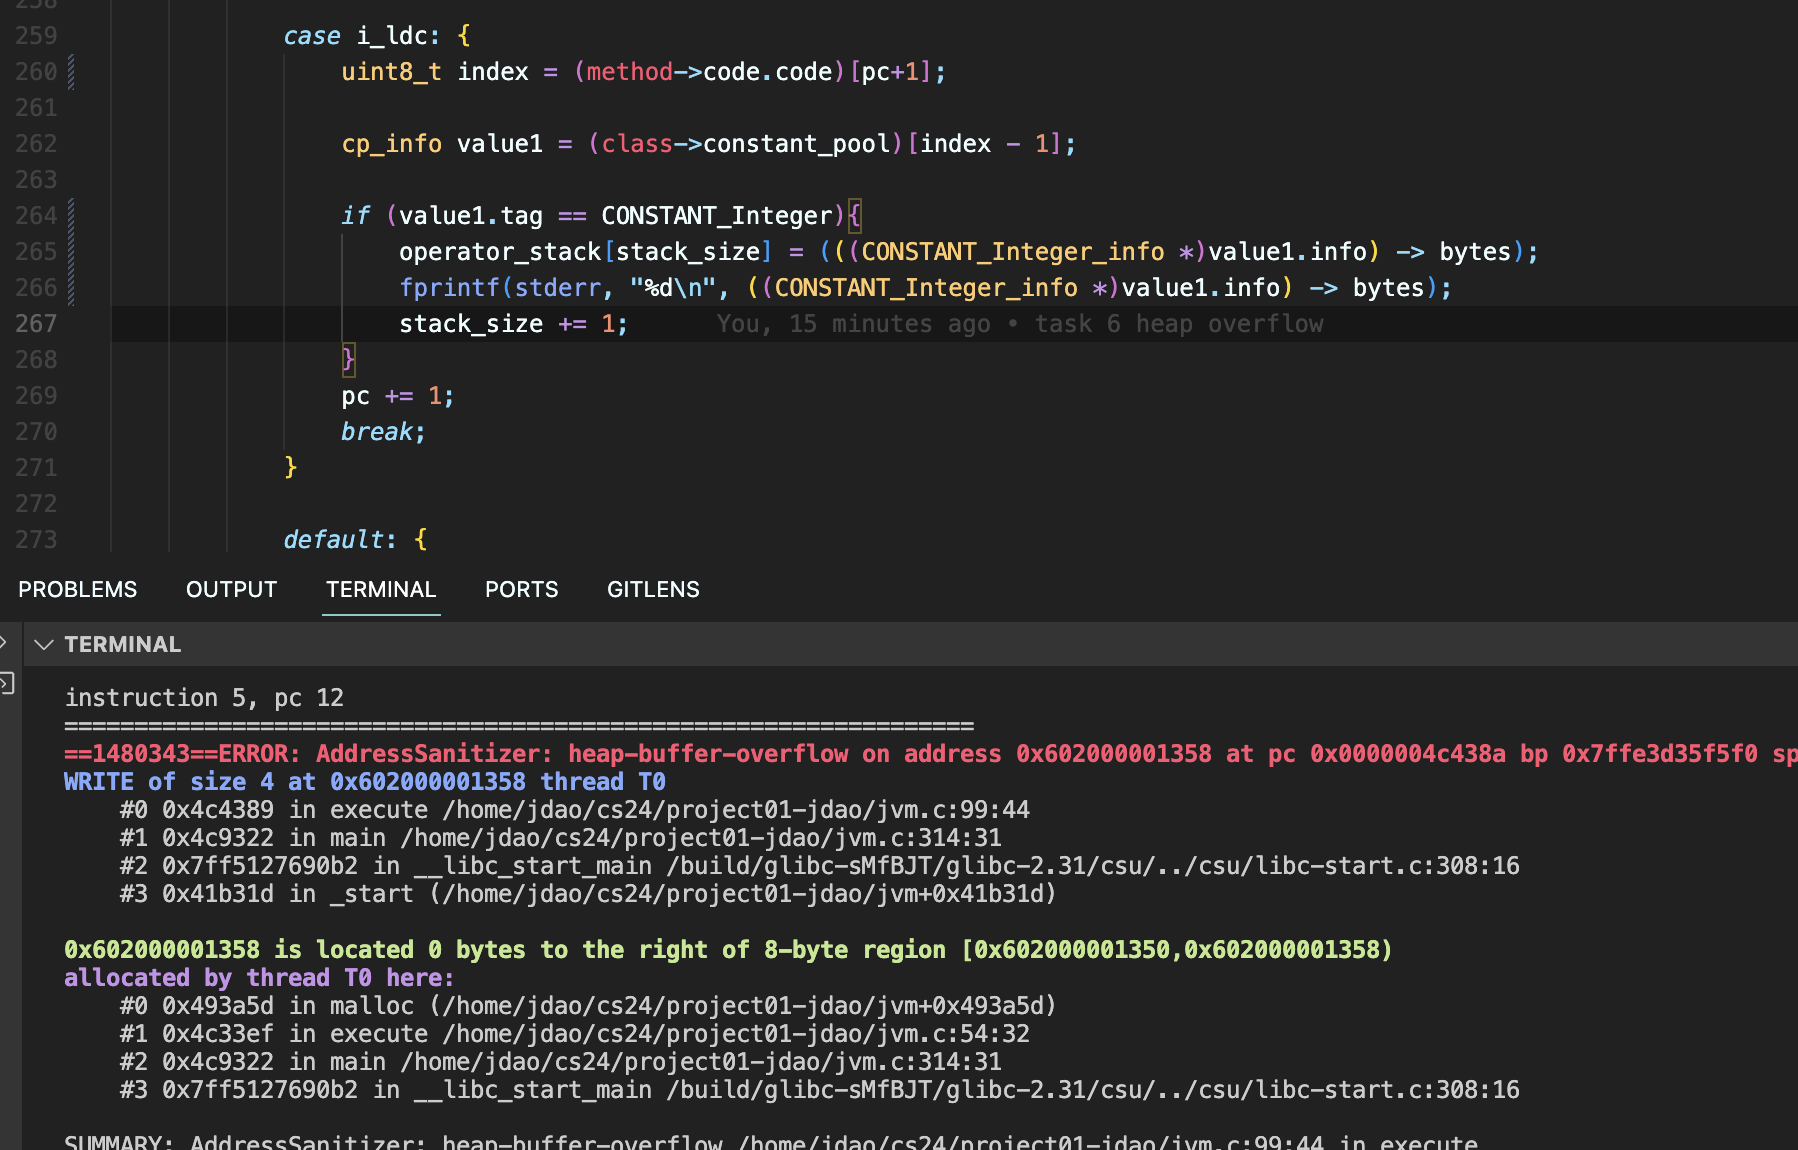Open the git change marker beside line 260
1798x1150 pixels.
[x=71, y=72]
